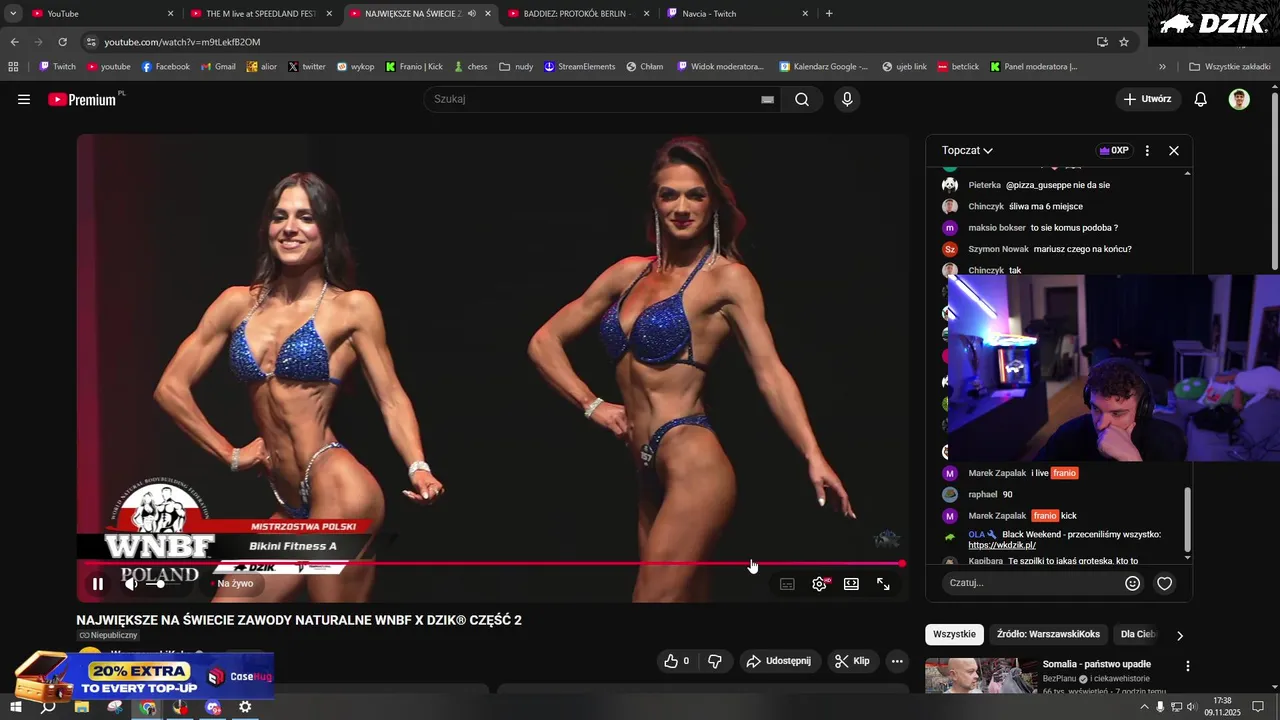The height and width of the screenshot is (720, 1280).
Task: Open the chat three-dot options menu
Action: coord(1147,150)
